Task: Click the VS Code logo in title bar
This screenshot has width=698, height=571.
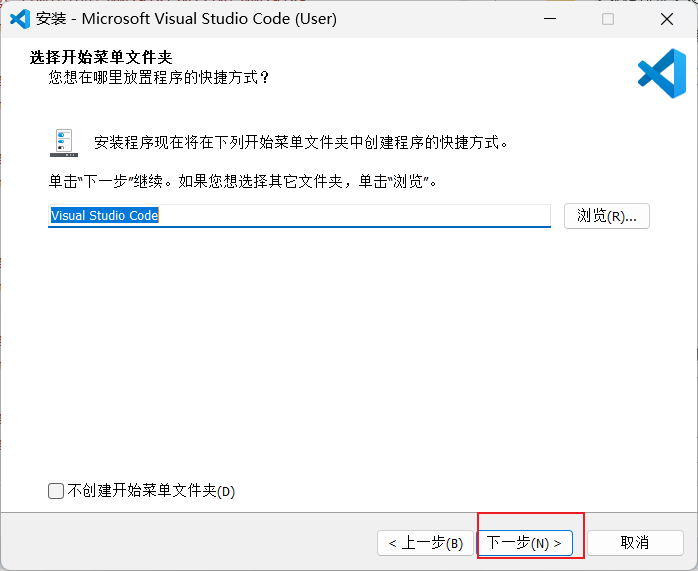Action: [20, 19]
